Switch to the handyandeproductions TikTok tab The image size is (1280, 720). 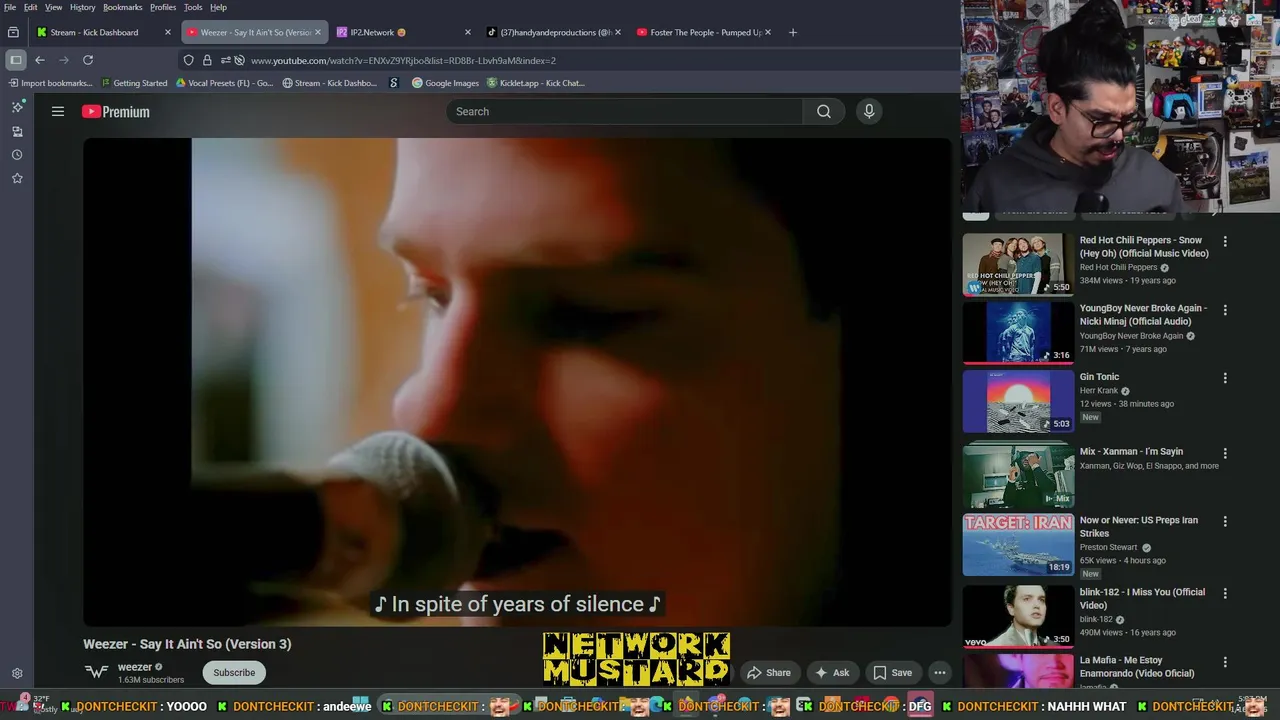(550, 32)
